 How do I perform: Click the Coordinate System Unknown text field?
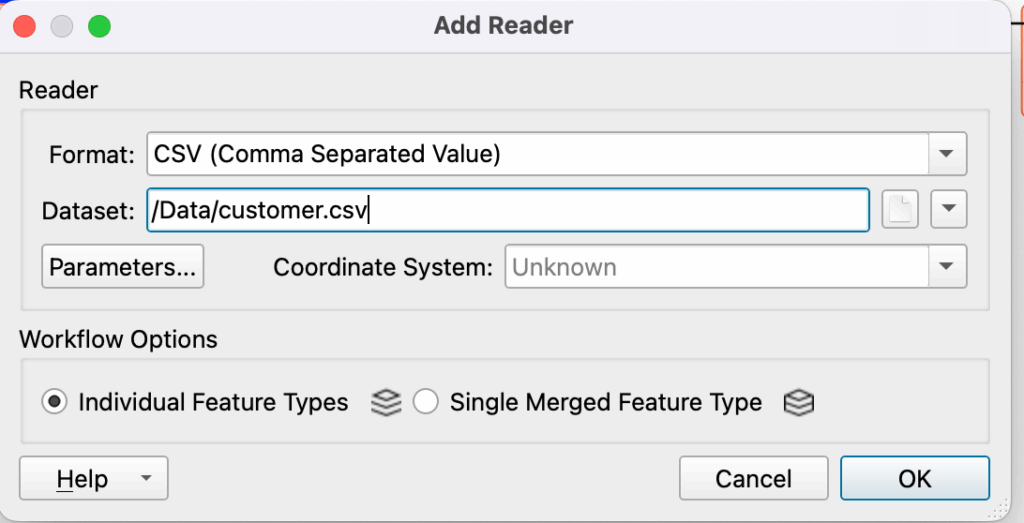coord(715,267)
